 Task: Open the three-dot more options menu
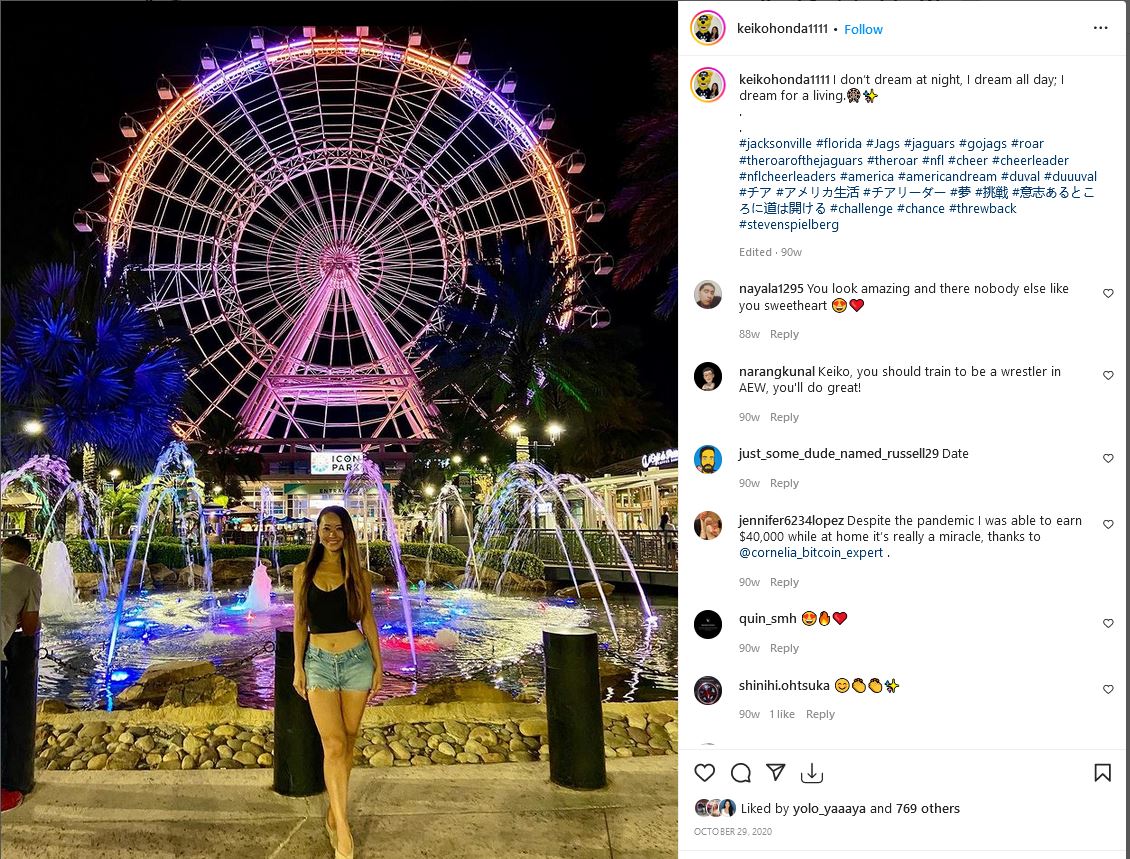[x=1100, y=27]
